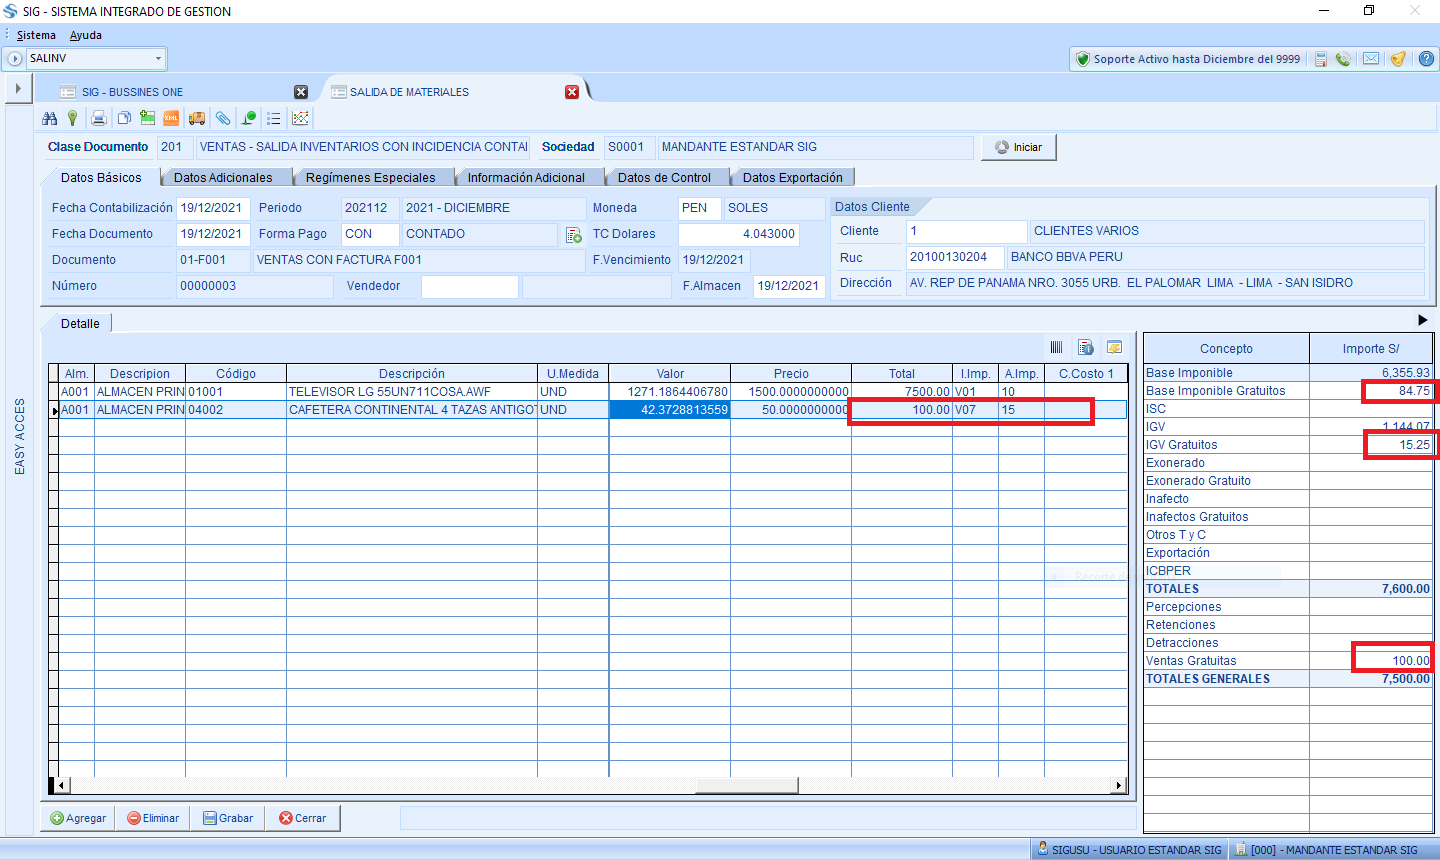Click the Agregar button
This screenshot has width=1440, height=860.
pyautogui.click(x=78, y=818)
